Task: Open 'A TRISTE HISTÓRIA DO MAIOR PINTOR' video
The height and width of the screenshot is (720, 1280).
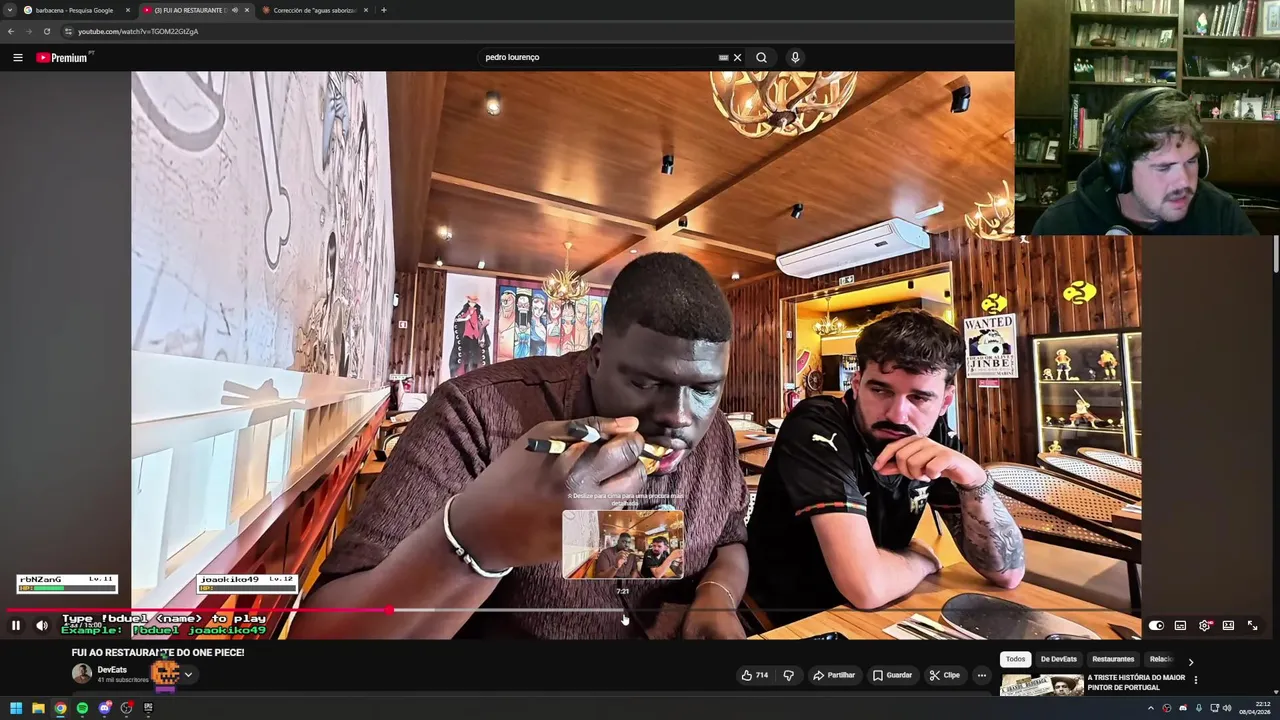Action: [1136, 682]
